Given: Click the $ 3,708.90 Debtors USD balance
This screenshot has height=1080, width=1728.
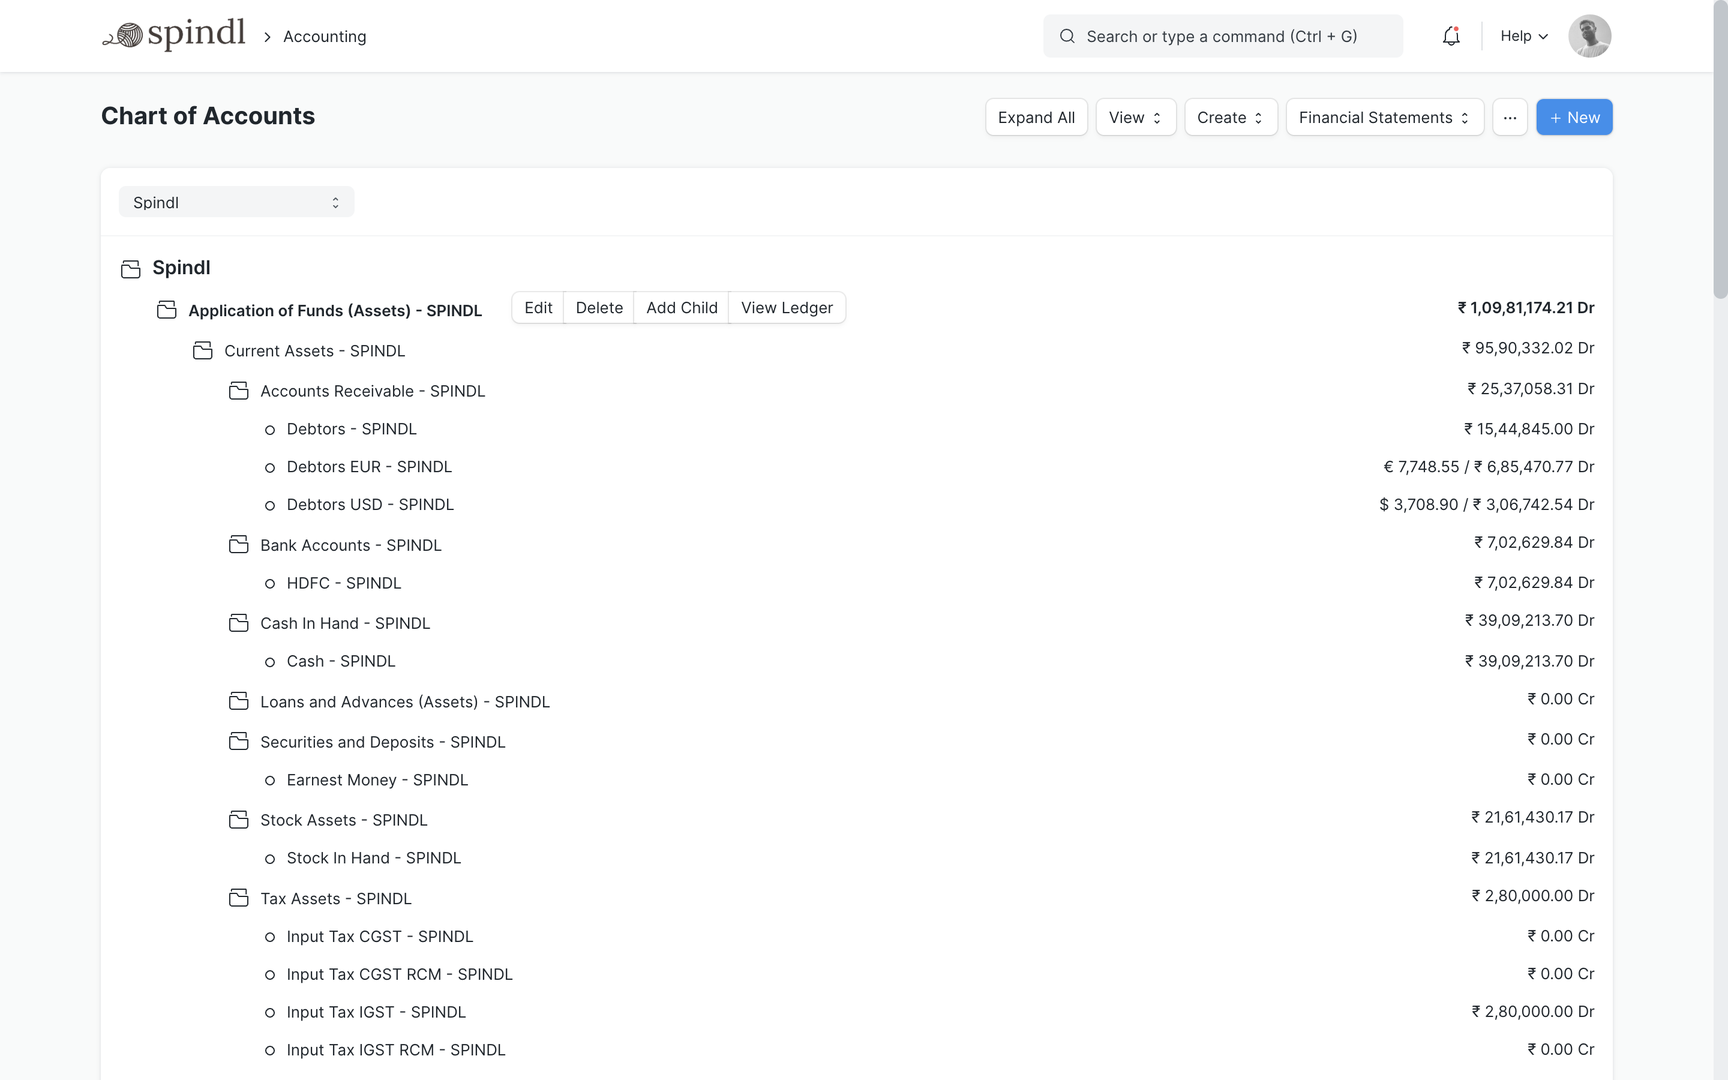Looking at the screenshot, I should [1486, 505].
